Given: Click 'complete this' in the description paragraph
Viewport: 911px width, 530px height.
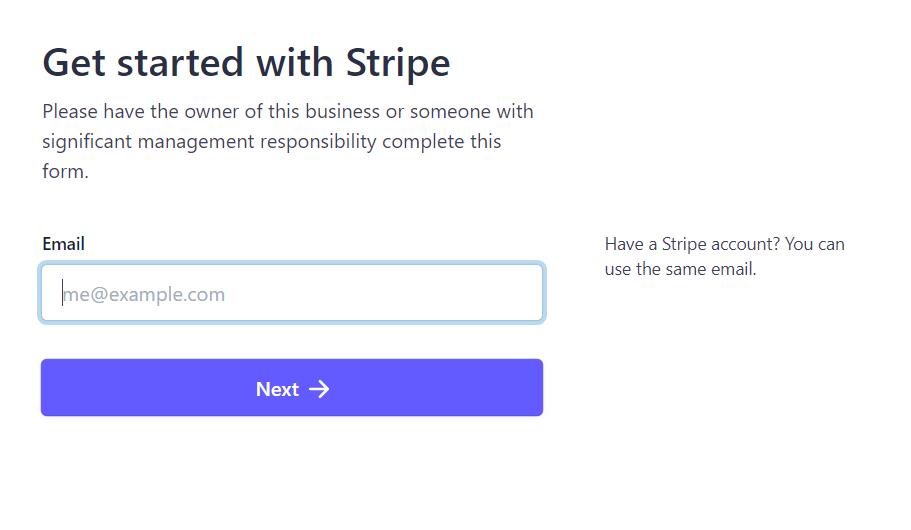Looking at the screenshot, I should (442, 141).
